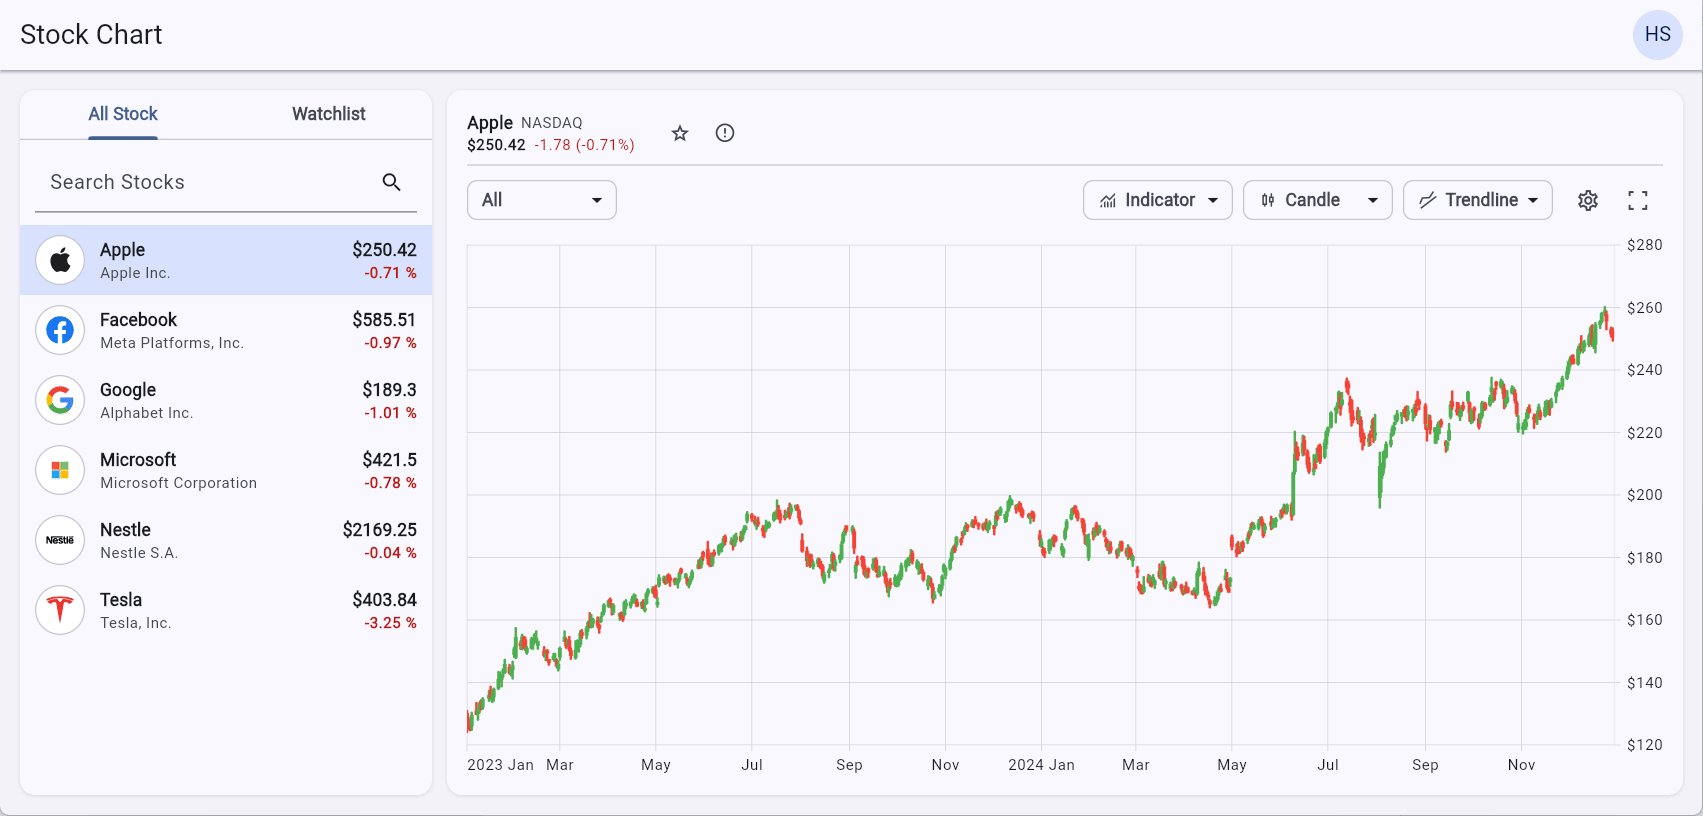Open chart settings gear
The width and height of the screenshot is (1703, 816).
coord(1588,200)
